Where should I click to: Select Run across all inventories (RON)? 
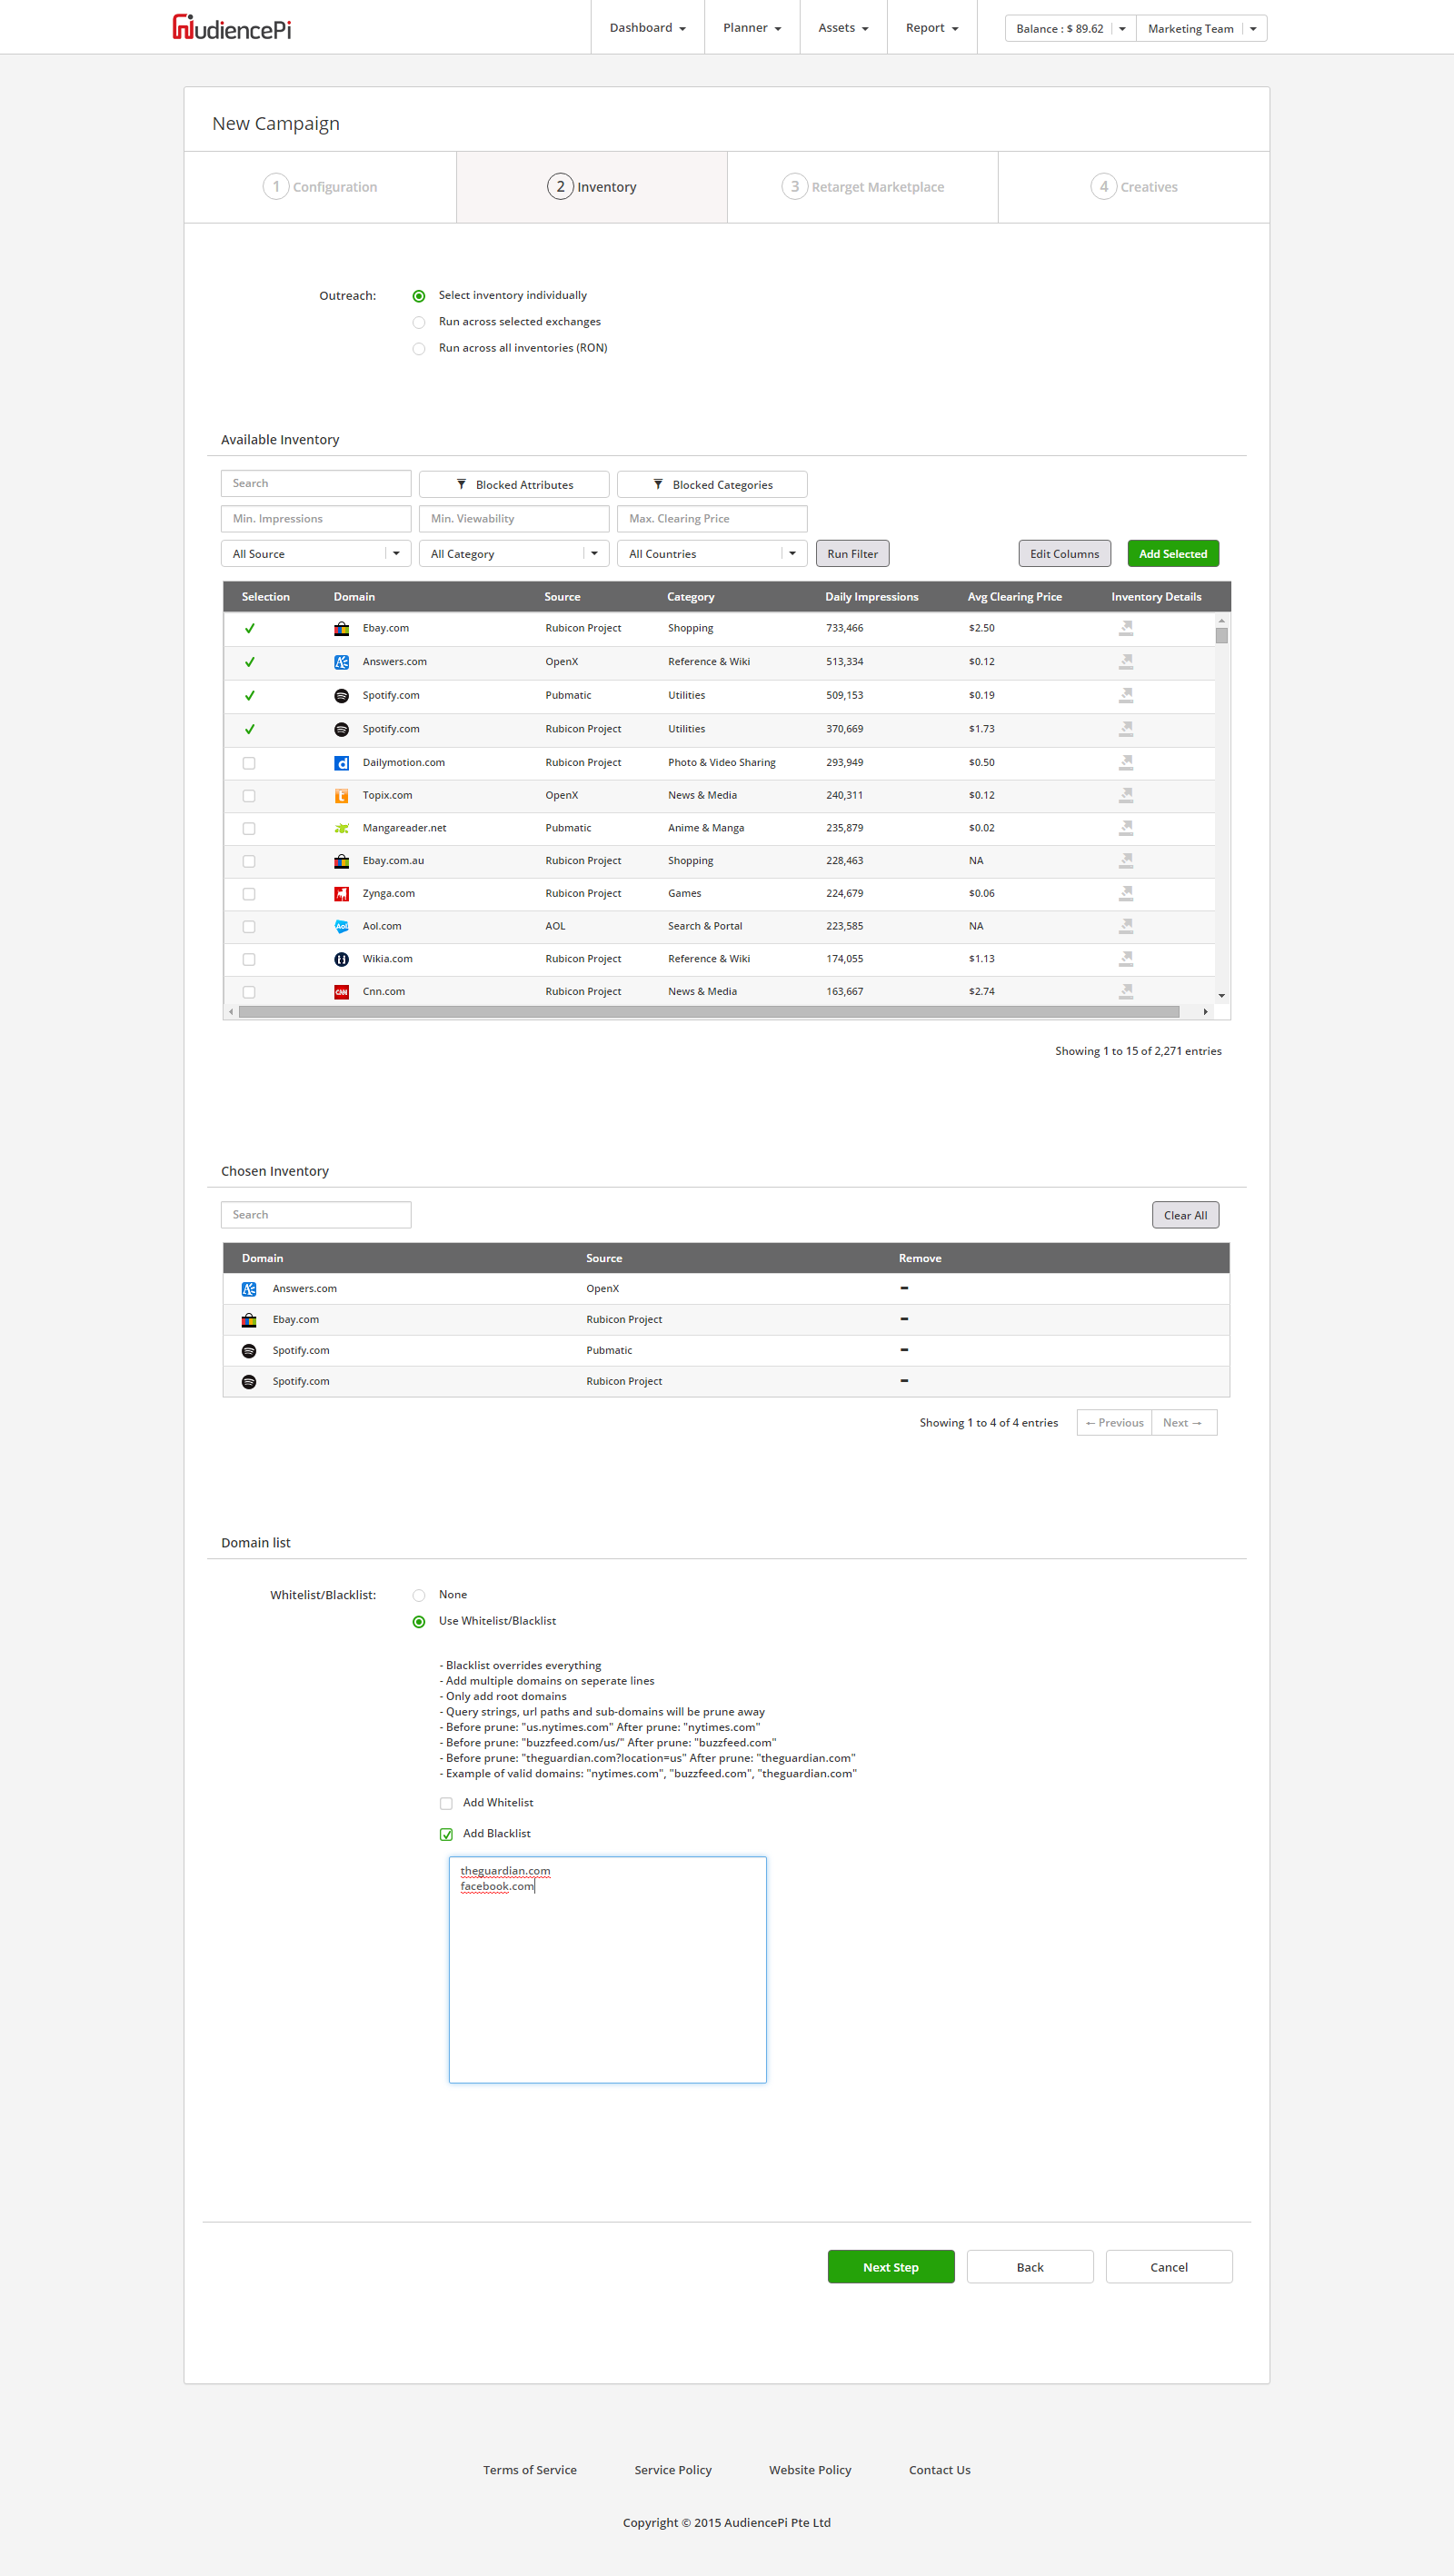(x=419, y=348)
